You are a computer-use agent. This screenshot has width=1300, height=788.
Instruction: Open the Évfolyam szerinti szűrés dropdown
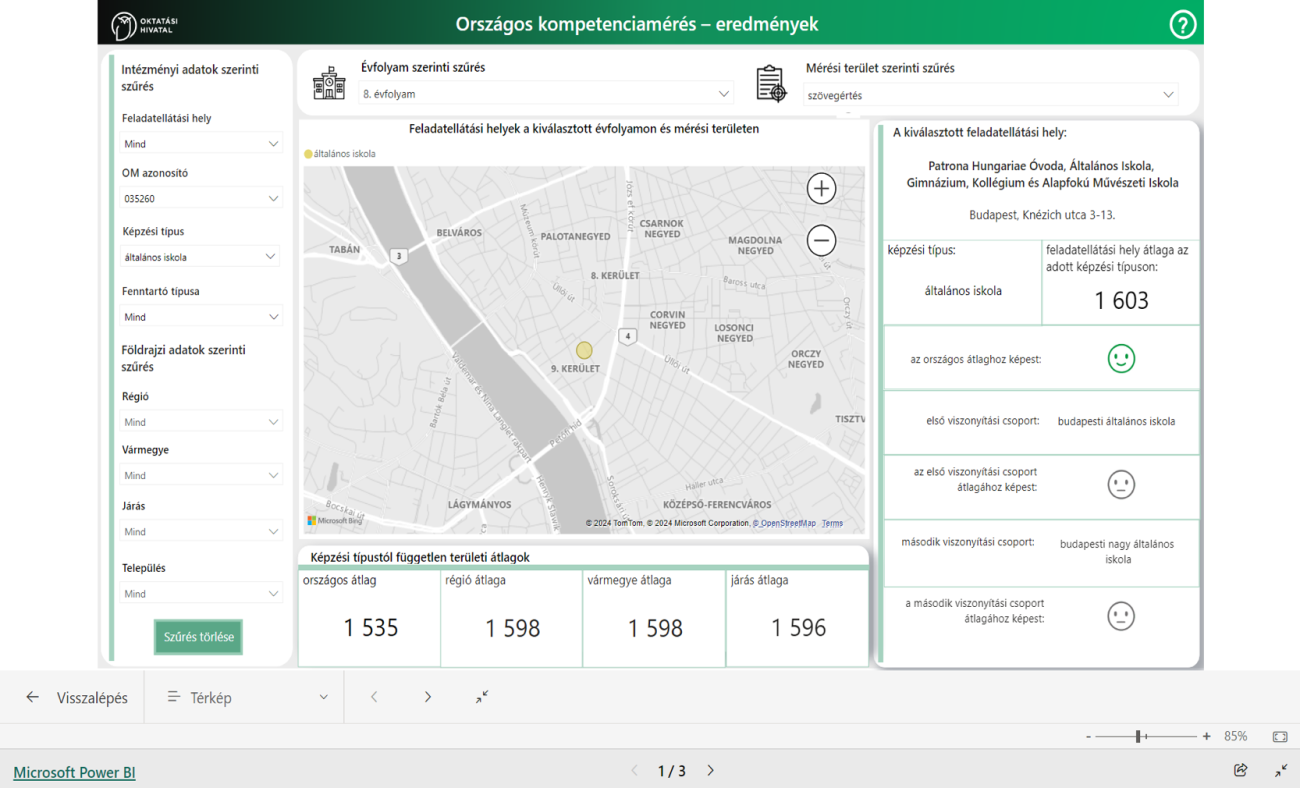click(x=546, y=94)
